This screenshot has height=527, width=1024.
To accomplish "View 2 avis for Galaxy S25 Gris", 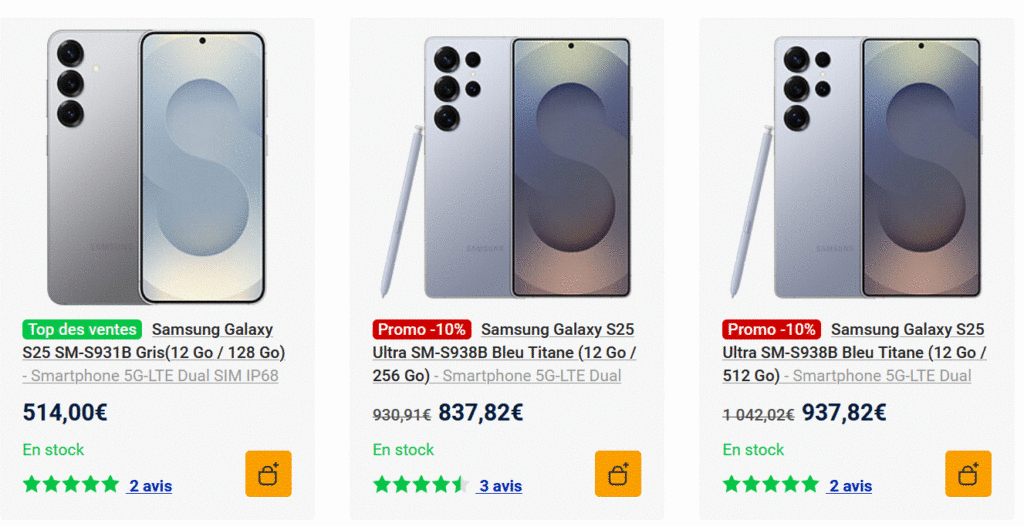I will point(150,486).
